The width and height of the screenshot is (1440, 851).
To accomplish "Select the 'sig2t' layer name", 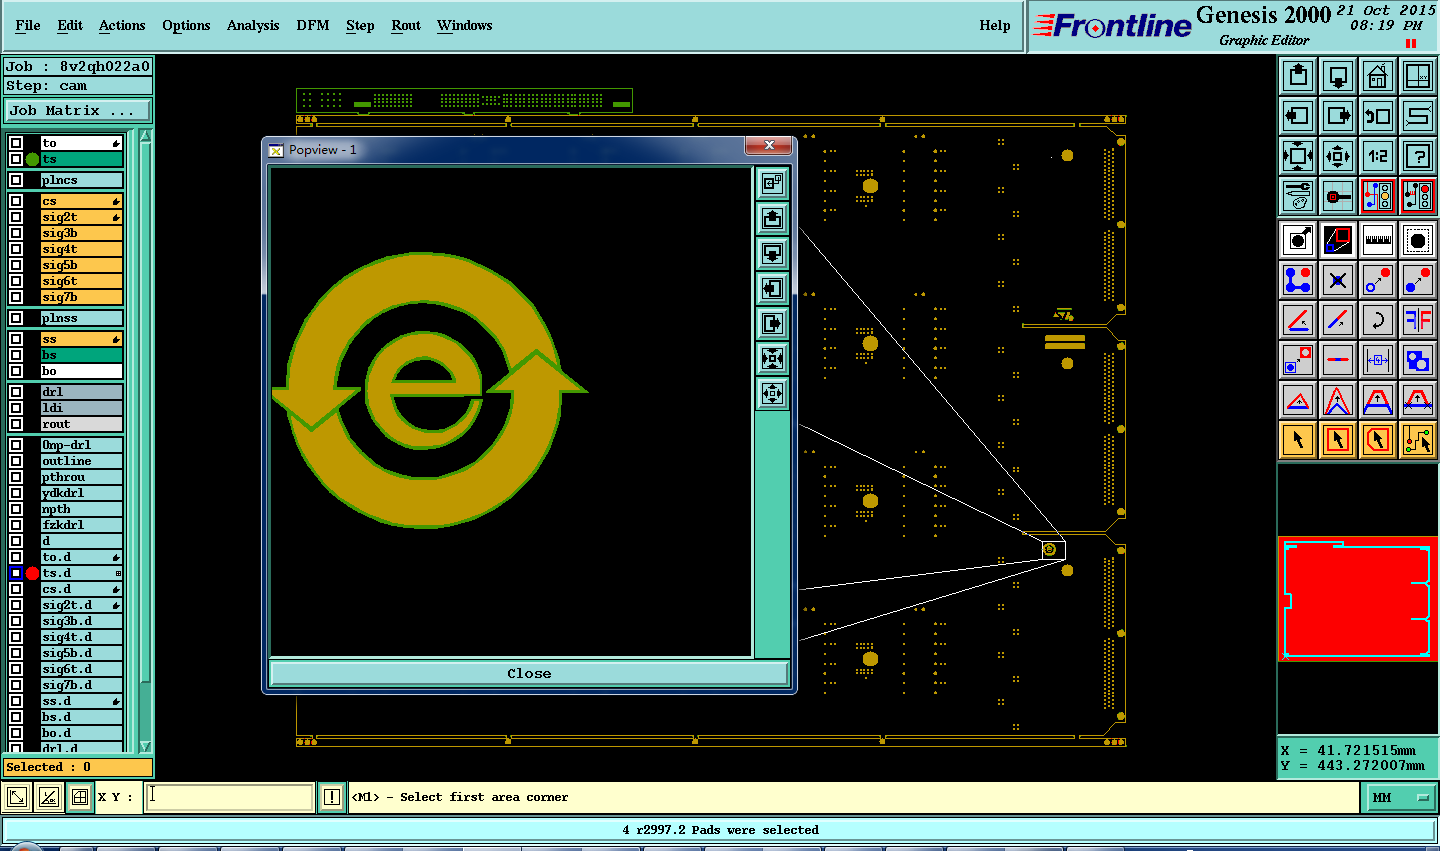I will [81, 217].
